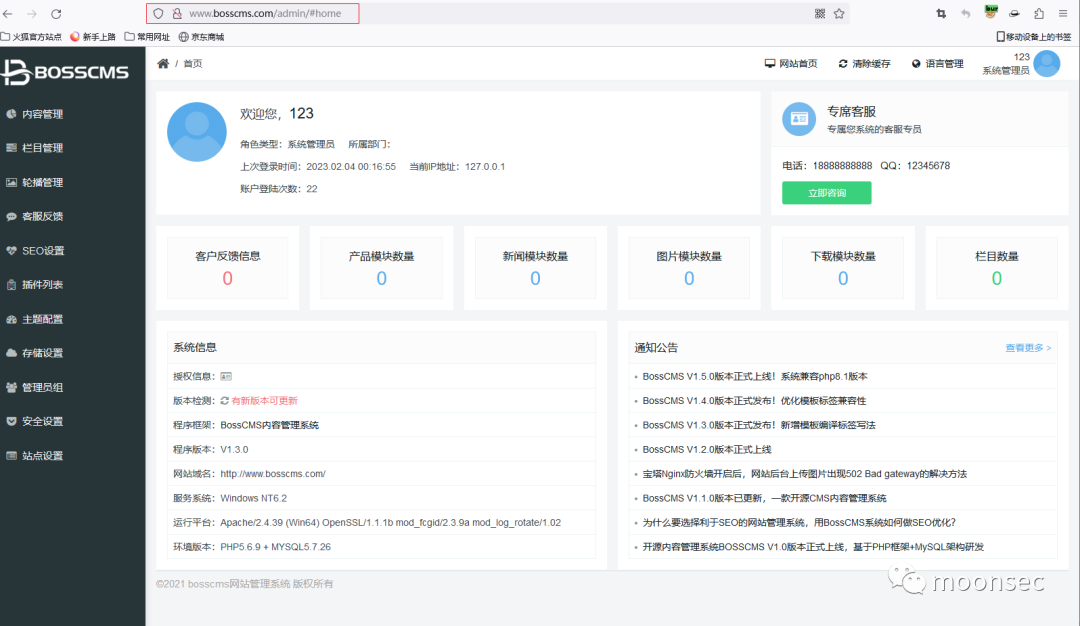Click the 有新版本可更新 link
The height and width of the screenshot is (626, 1080).
264,401
